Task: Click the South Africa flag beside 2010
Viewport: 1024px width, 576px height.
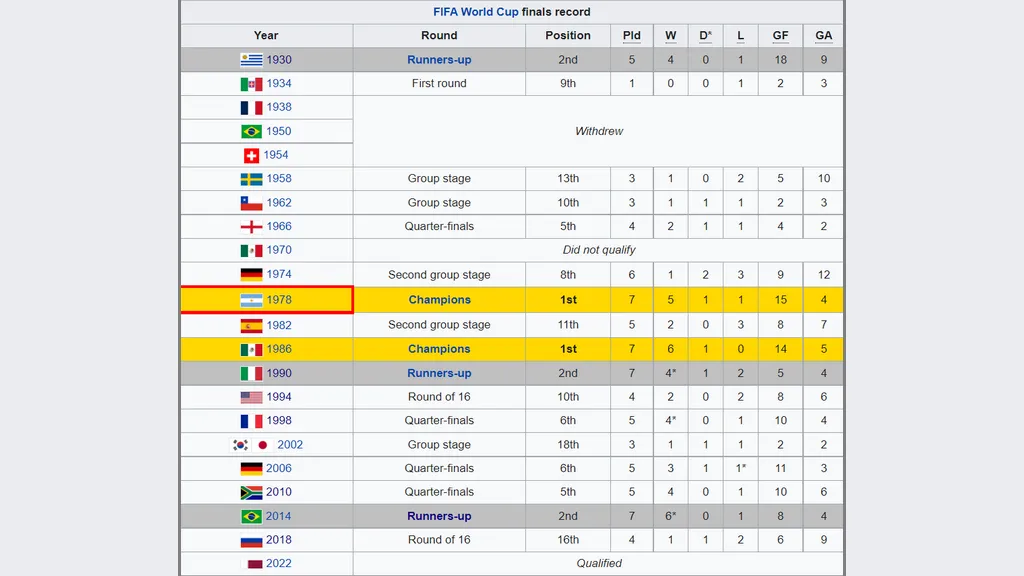Action: 251,493
